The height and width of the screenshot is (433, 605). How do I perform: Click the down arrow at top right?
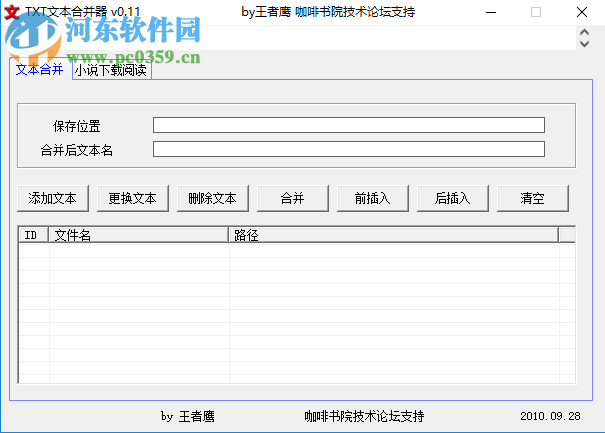(x=585, y=44)
